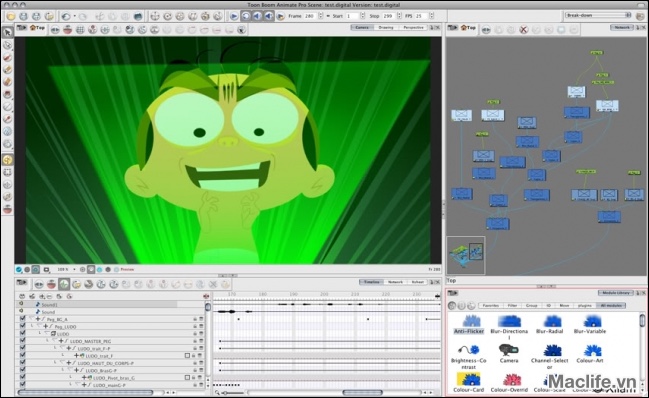This screenshot has height=398, width=649.
Task: Click the Network tab in timeline panel
Action: tap(395, 282)
